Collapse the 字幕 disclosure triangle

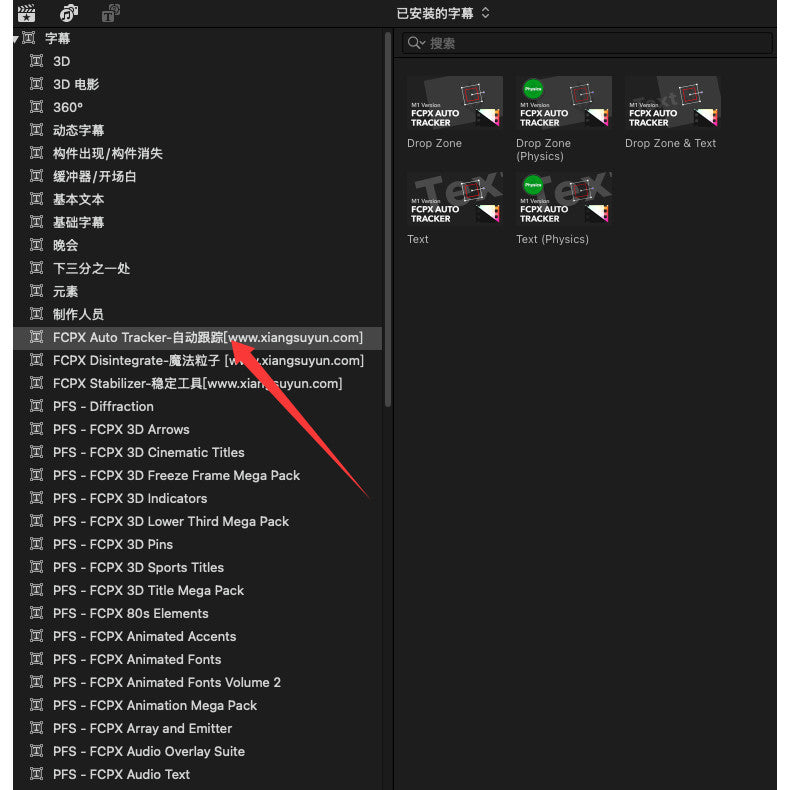[x=16, y=38]
